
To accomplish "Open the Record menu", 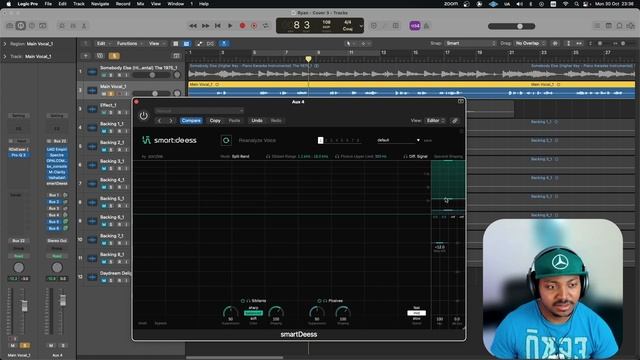I will (123, 4).
